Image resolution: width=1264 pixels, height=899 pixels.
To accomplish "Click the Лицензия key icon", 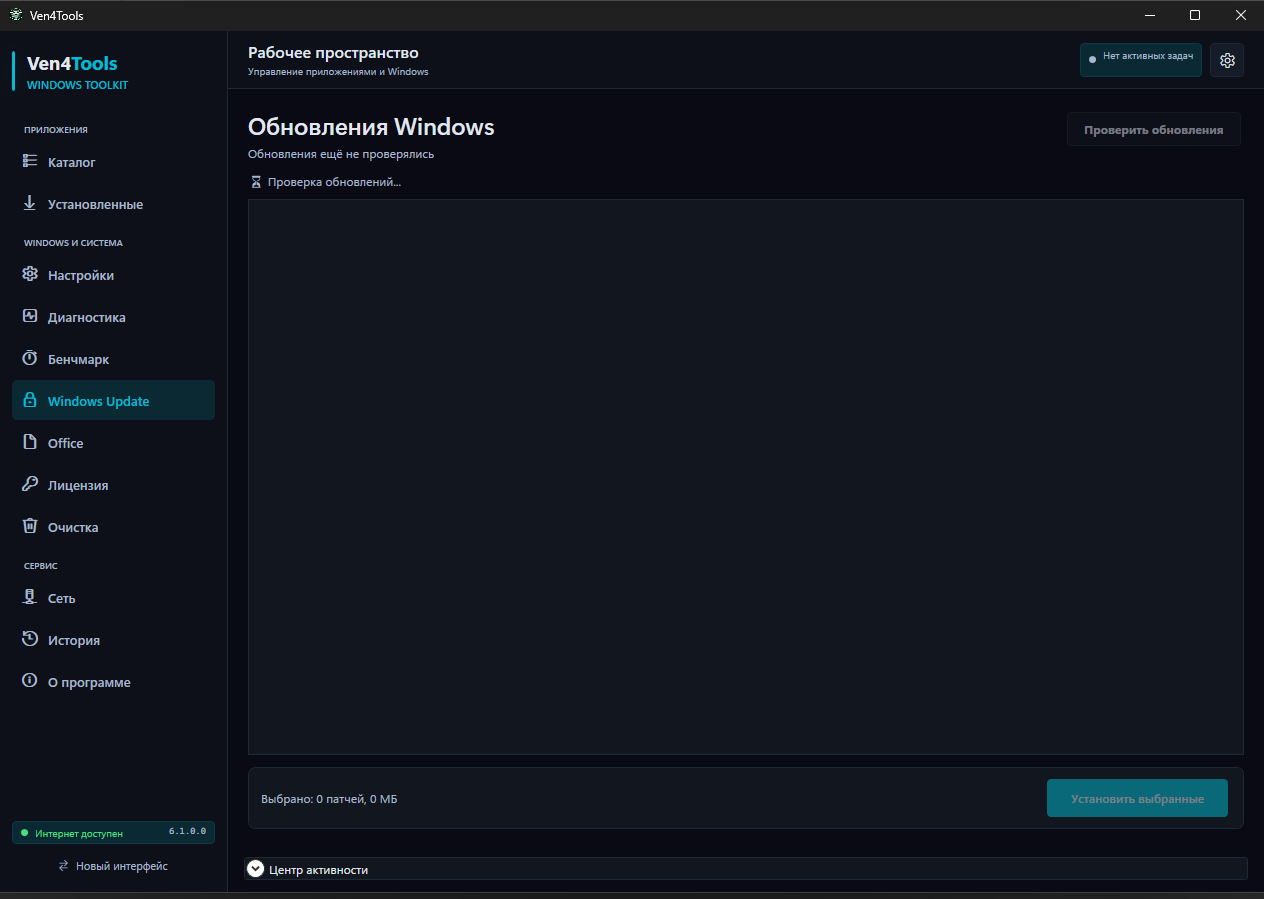I will 30,484.
